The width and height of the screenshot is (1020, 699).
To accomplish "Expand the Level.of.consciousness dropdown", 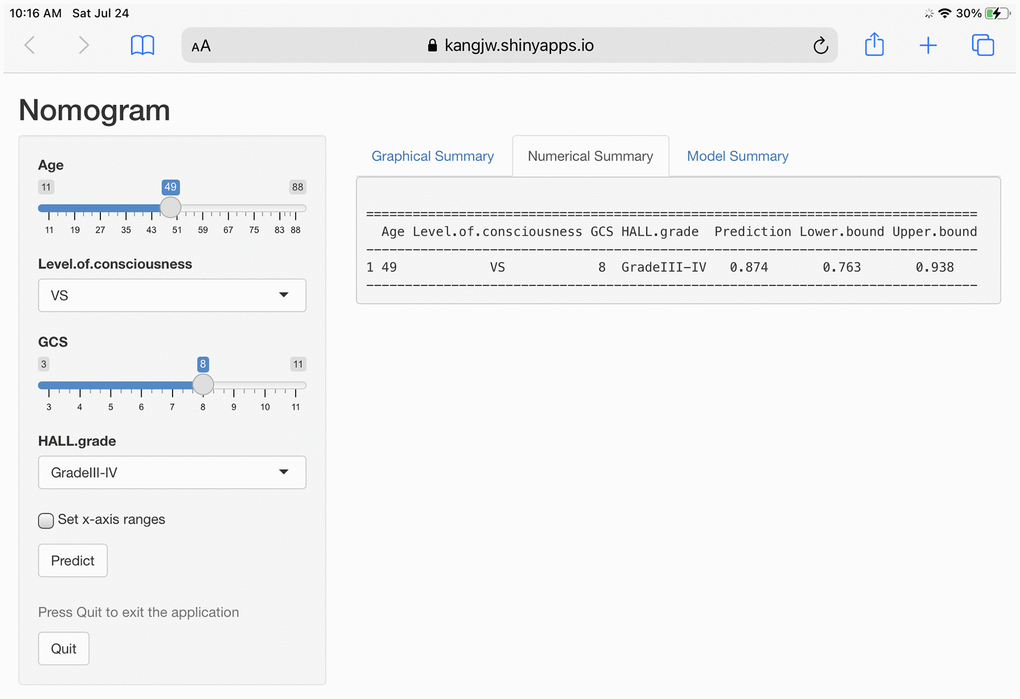I will (x=172, y=295).
